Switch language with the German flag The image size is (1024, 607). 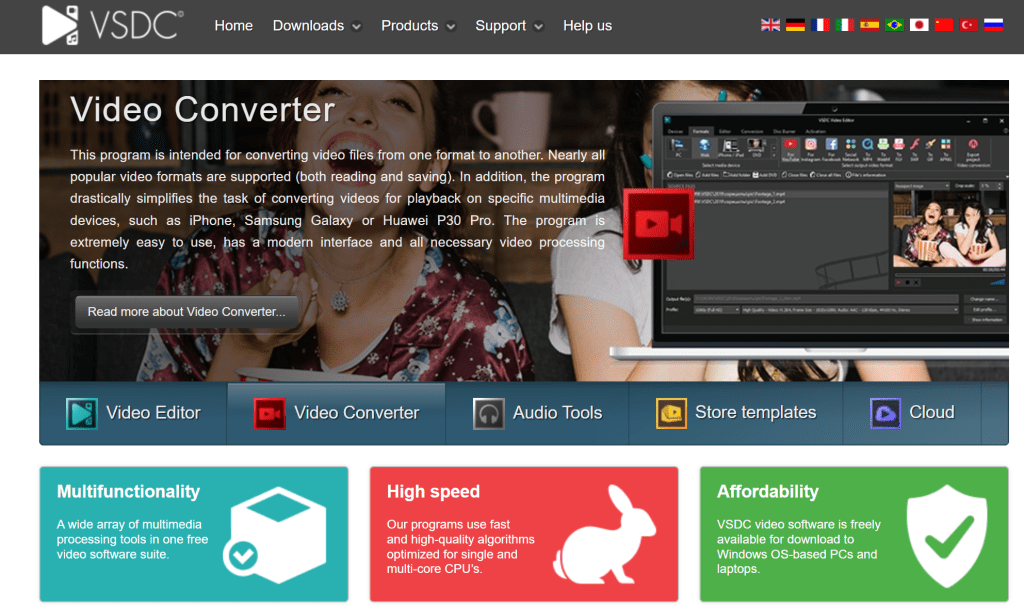pos(795,25)
